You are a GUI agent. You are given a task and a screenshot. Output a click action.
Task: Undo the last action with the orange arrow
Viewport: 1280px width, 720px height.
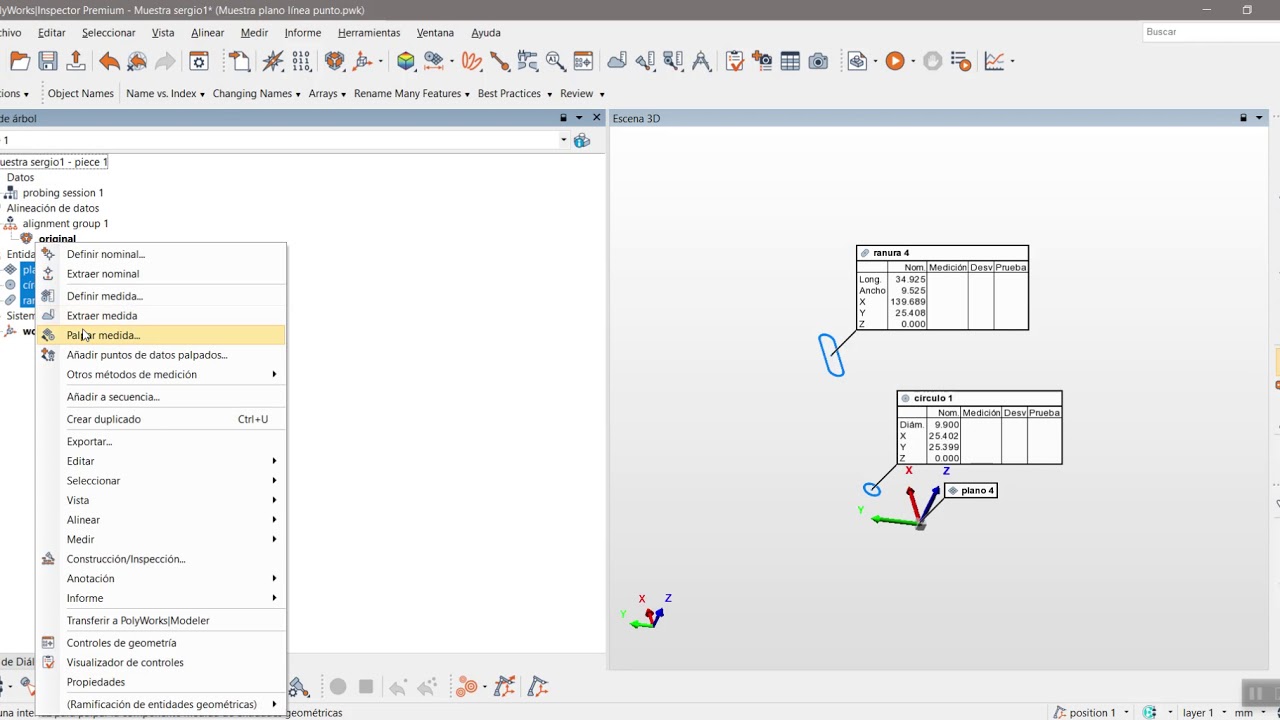coord(109,61)
